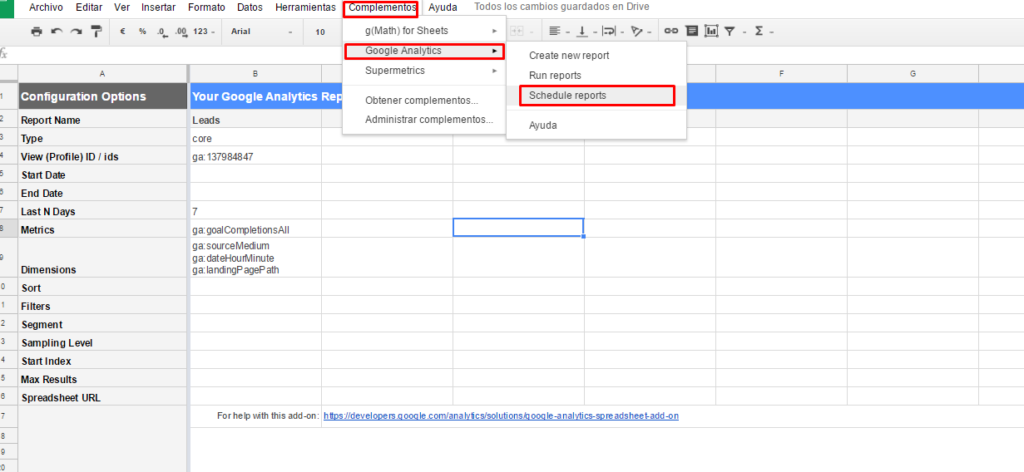Open the Editar menu
The width and height of the screenshot is (1024, 472).
(x=89, y=7)
